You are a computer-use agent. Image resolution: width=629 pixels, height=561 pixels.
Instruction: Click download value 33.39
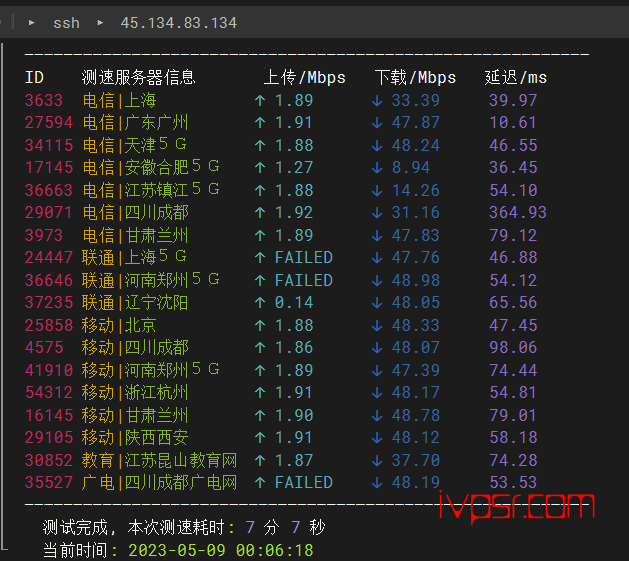pyautogui.click(x=415, y=100)
